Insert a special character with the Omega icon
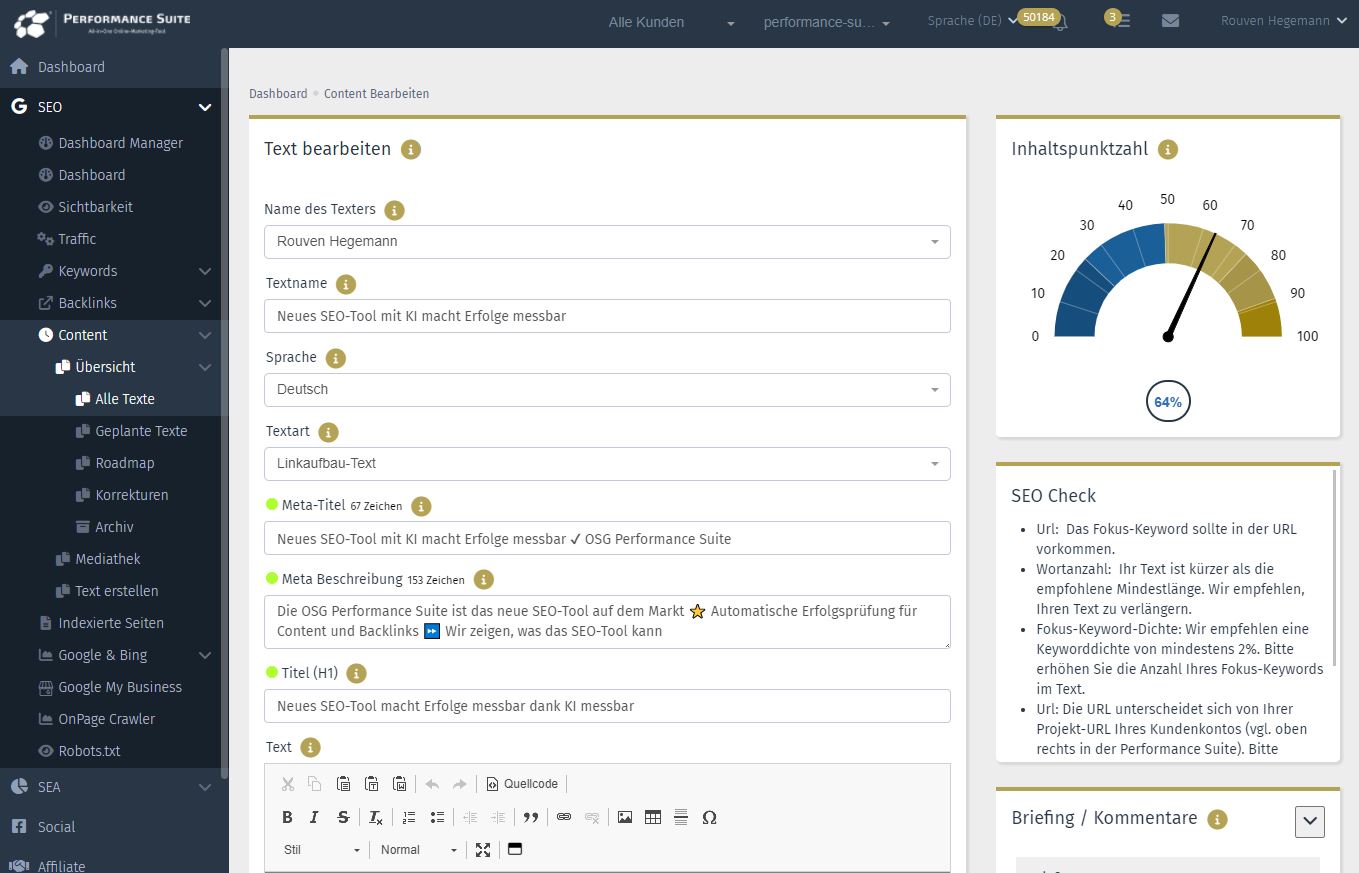 point(709,817)
